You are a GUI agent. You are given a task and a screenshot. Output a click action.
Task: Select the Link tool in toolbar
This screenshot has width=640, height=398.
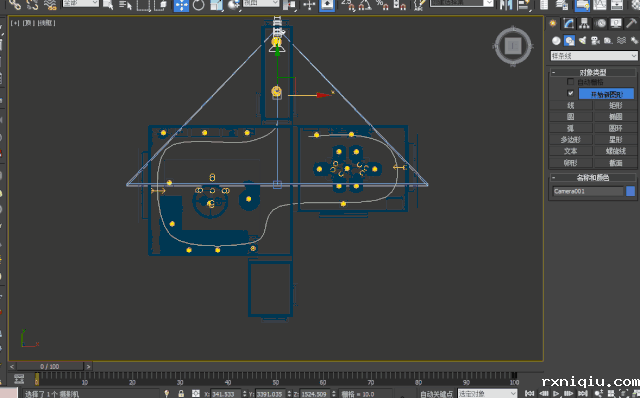(x=15, y=4)
